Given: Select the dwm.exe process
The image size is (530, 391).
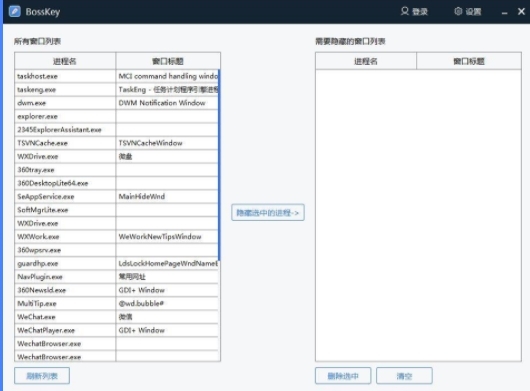Looking at the screenshot, I should tap(116, 103).
